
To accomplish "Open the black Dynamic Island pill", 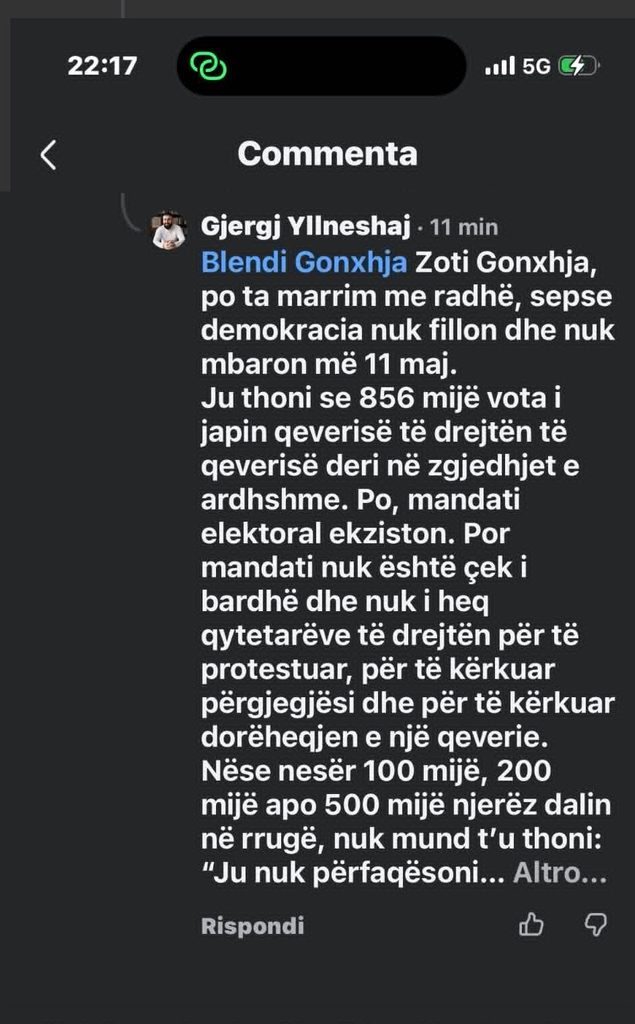I will pyautogui.click(x=321, y=66).
